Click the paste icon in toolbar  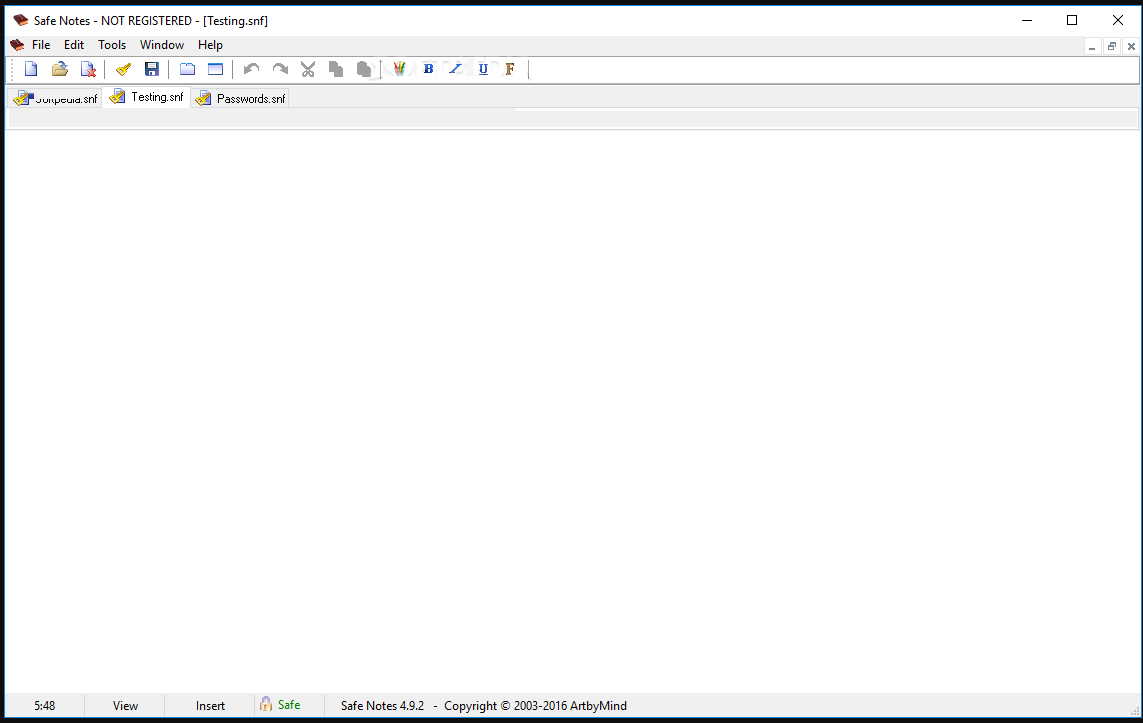coord(364,69)
